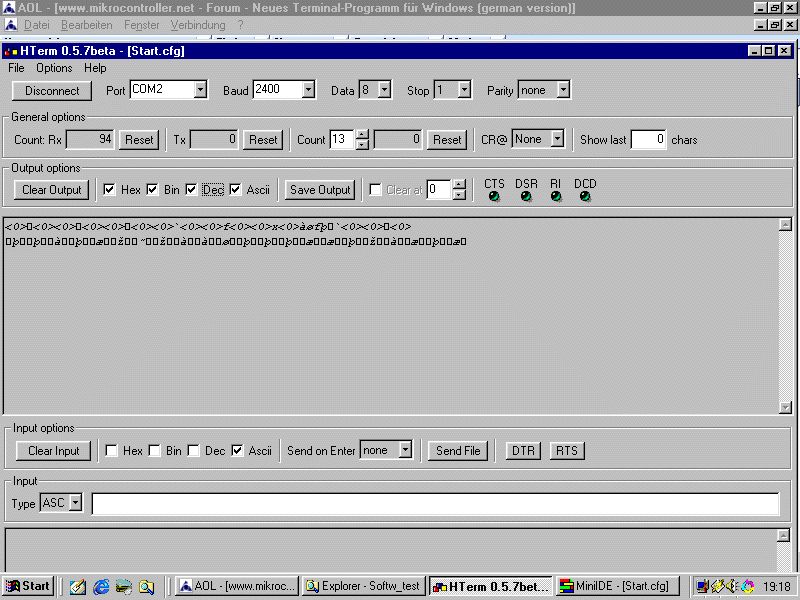Viewport: 800px width, 600px height.
Task: Click the CTS status LED indicator
Action: (x=494, y=196)
